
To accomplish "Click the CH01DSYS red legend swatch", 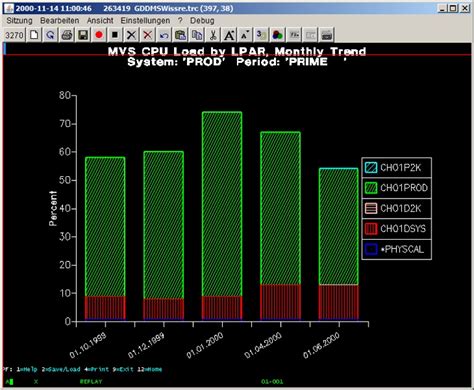I will click(x=371, y=229).
